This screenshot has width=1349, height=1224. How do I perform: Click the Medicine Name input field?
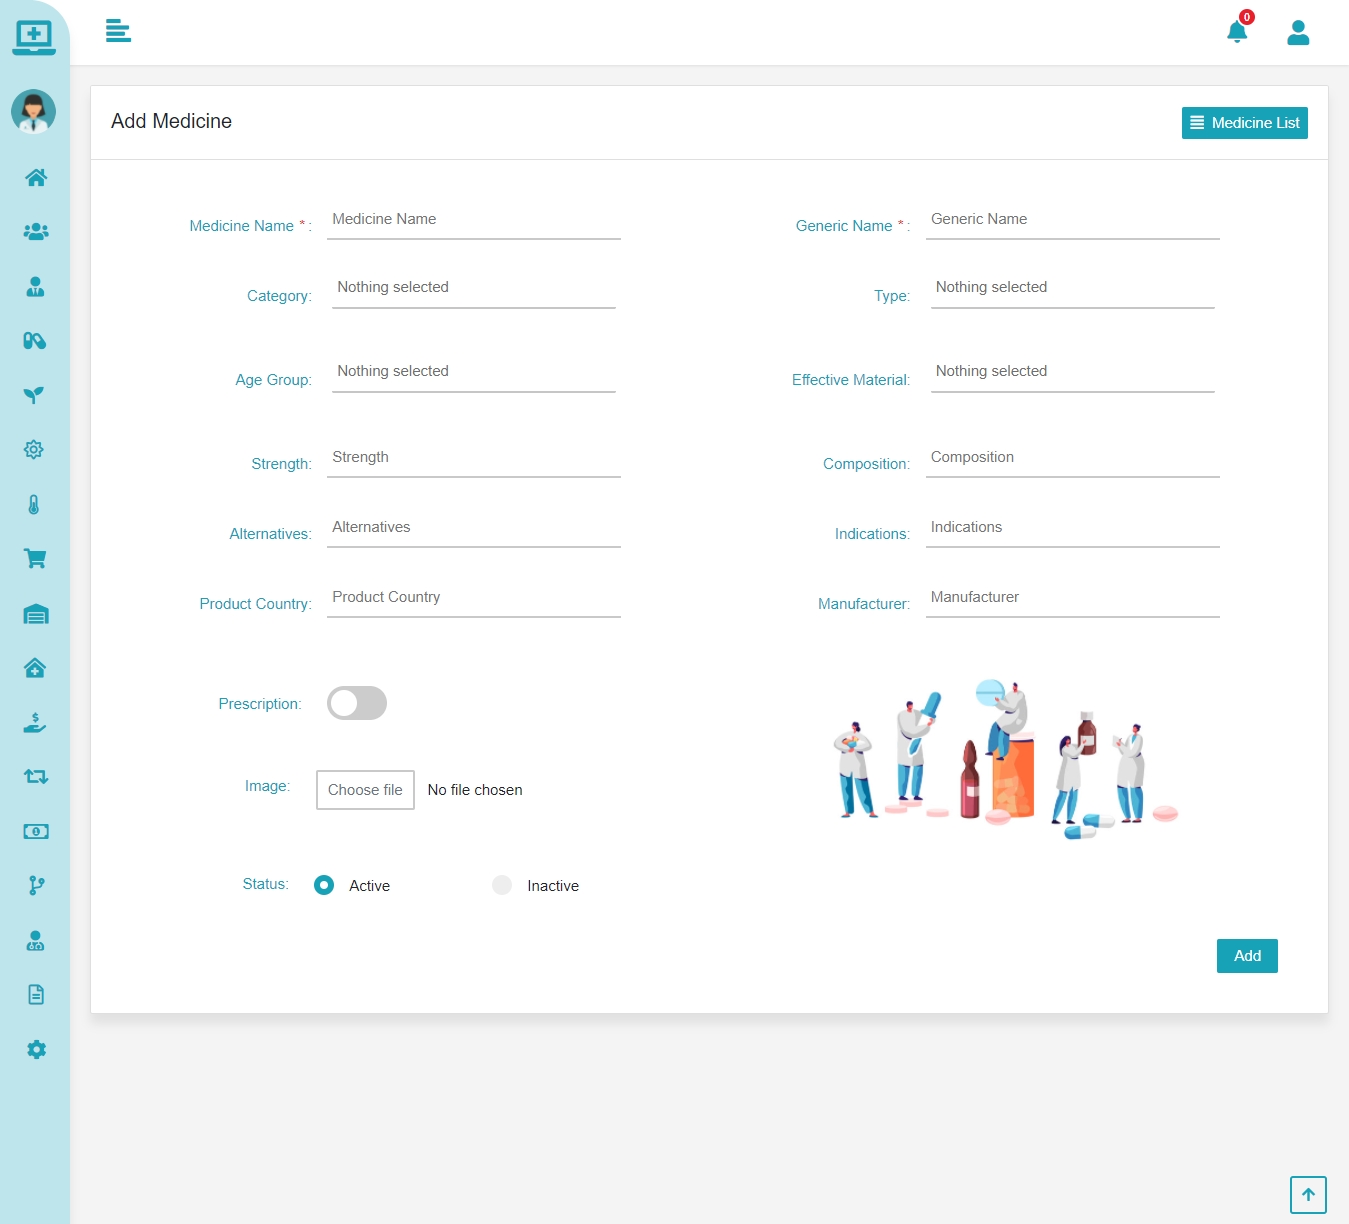coord(473,220)
